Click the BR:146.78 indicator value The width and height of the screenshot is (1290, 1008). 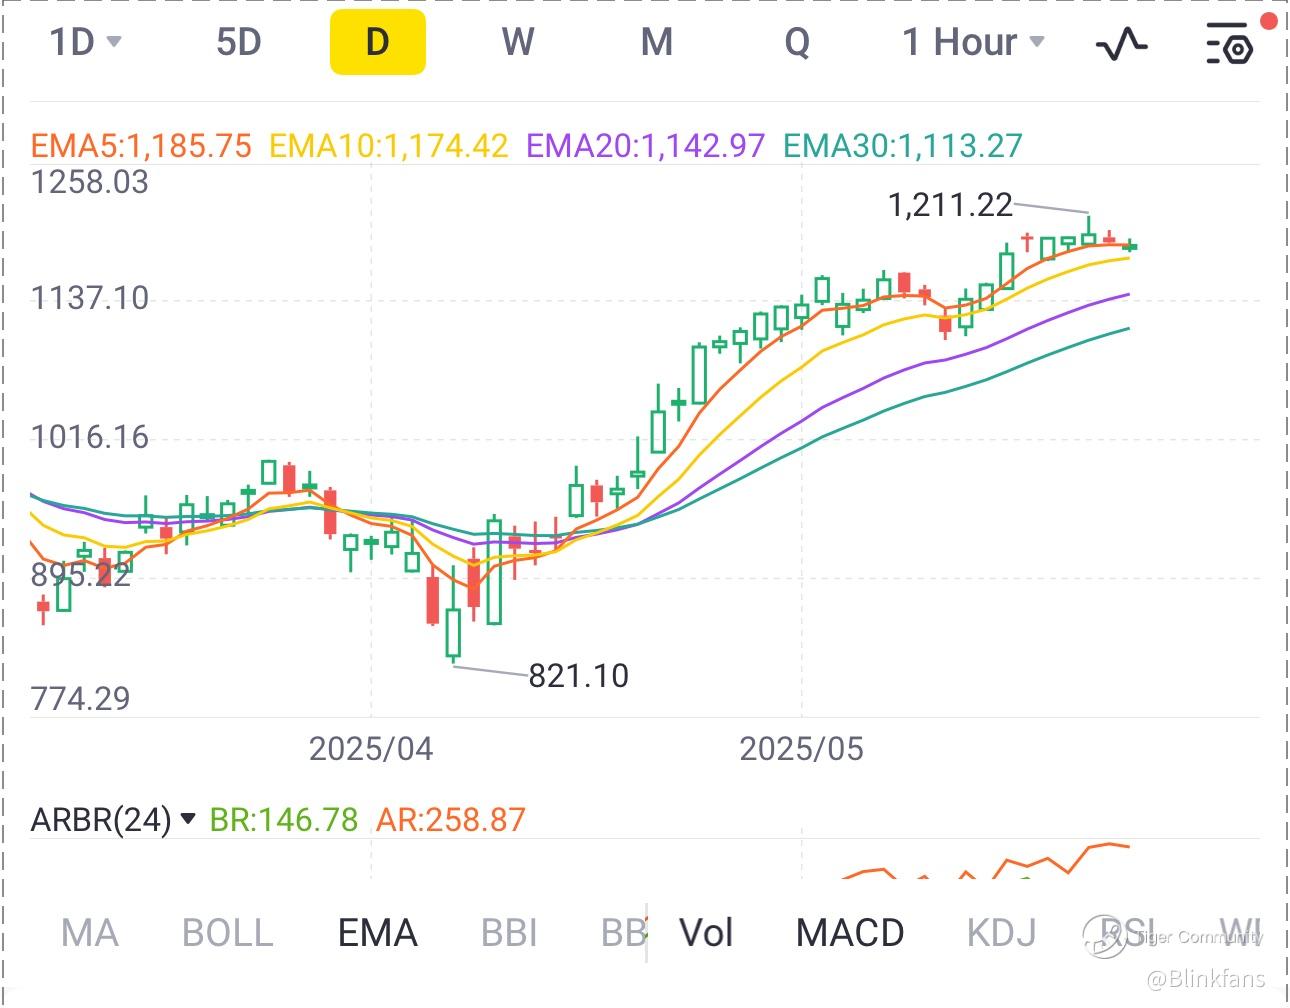[284, 820]
